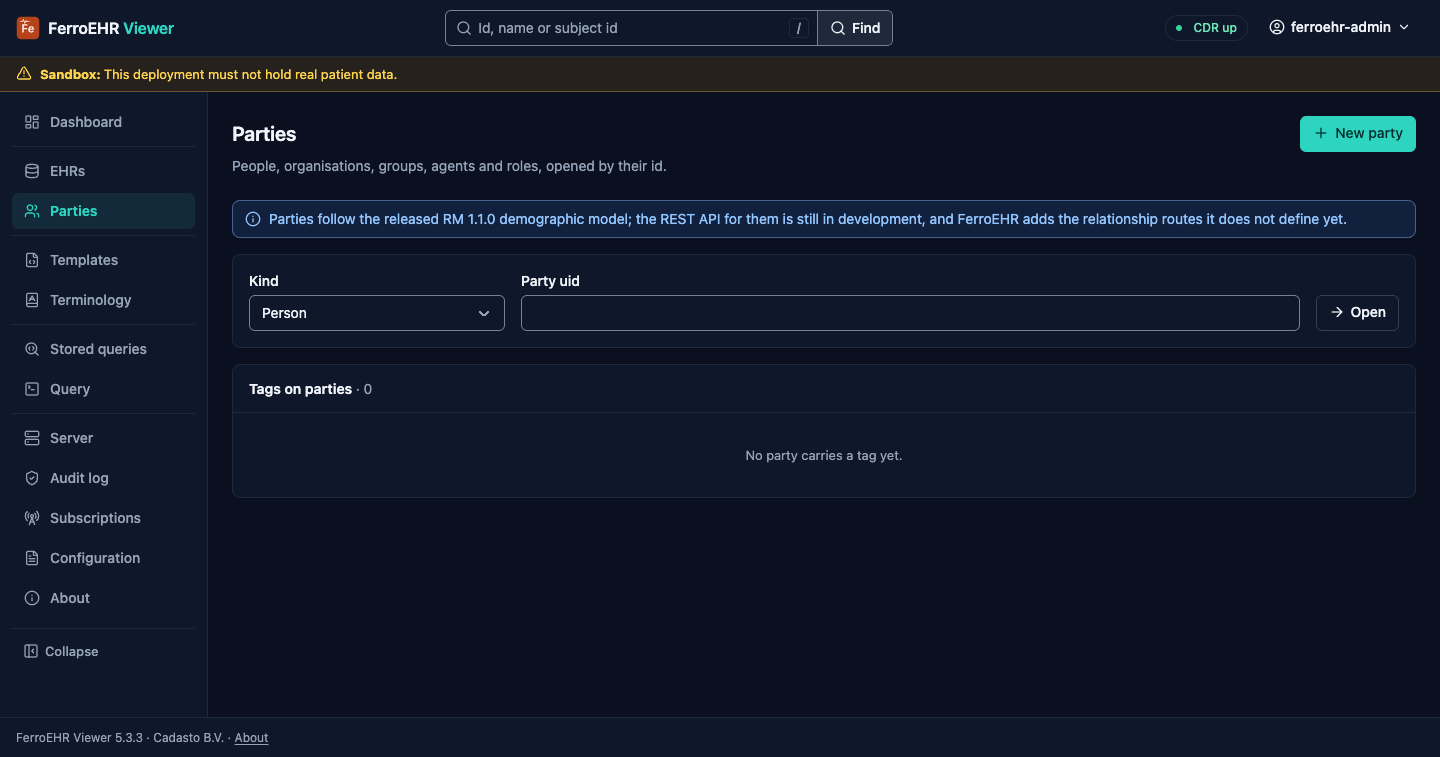Focus the Id, name or subject id search field
The image size is (1440, 757).
coord(631,28)
